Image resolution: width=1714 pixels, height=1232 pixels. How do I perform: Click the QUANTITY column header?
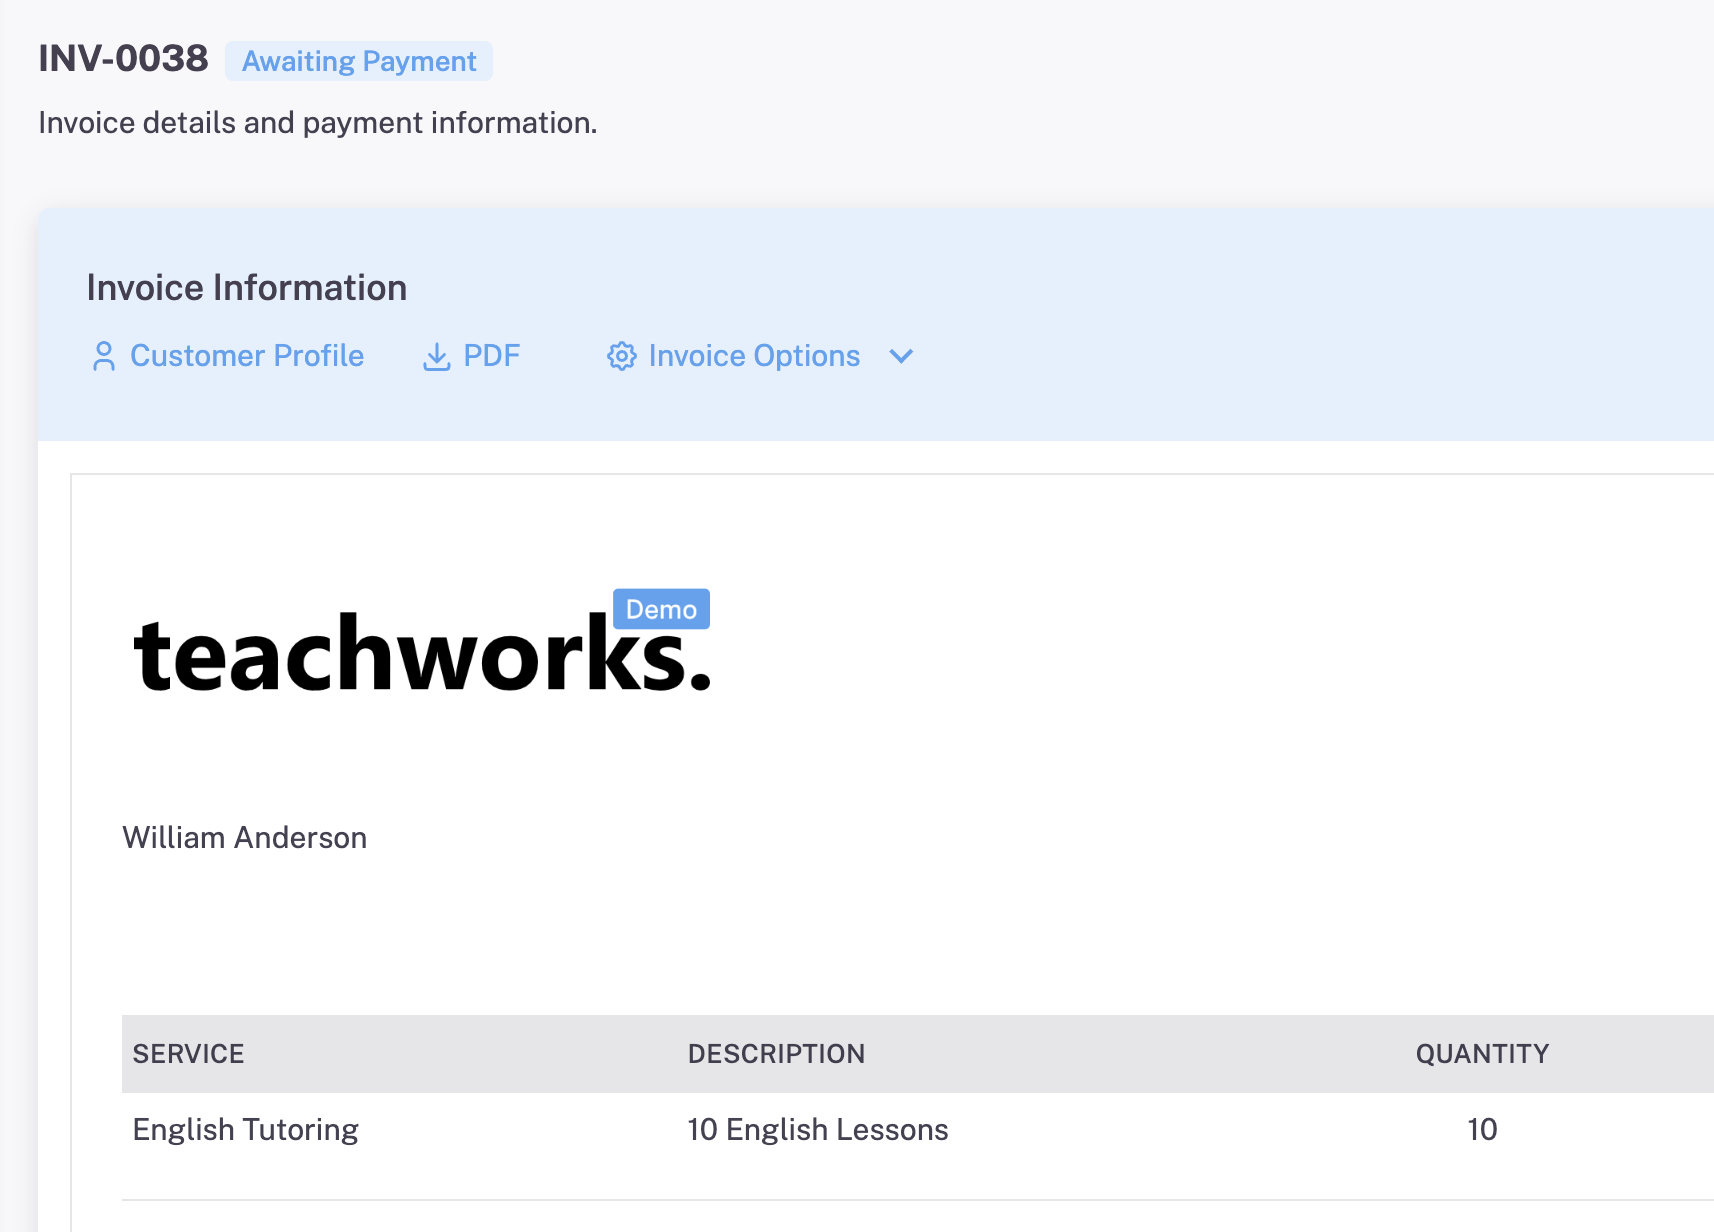point(1482,1054)
